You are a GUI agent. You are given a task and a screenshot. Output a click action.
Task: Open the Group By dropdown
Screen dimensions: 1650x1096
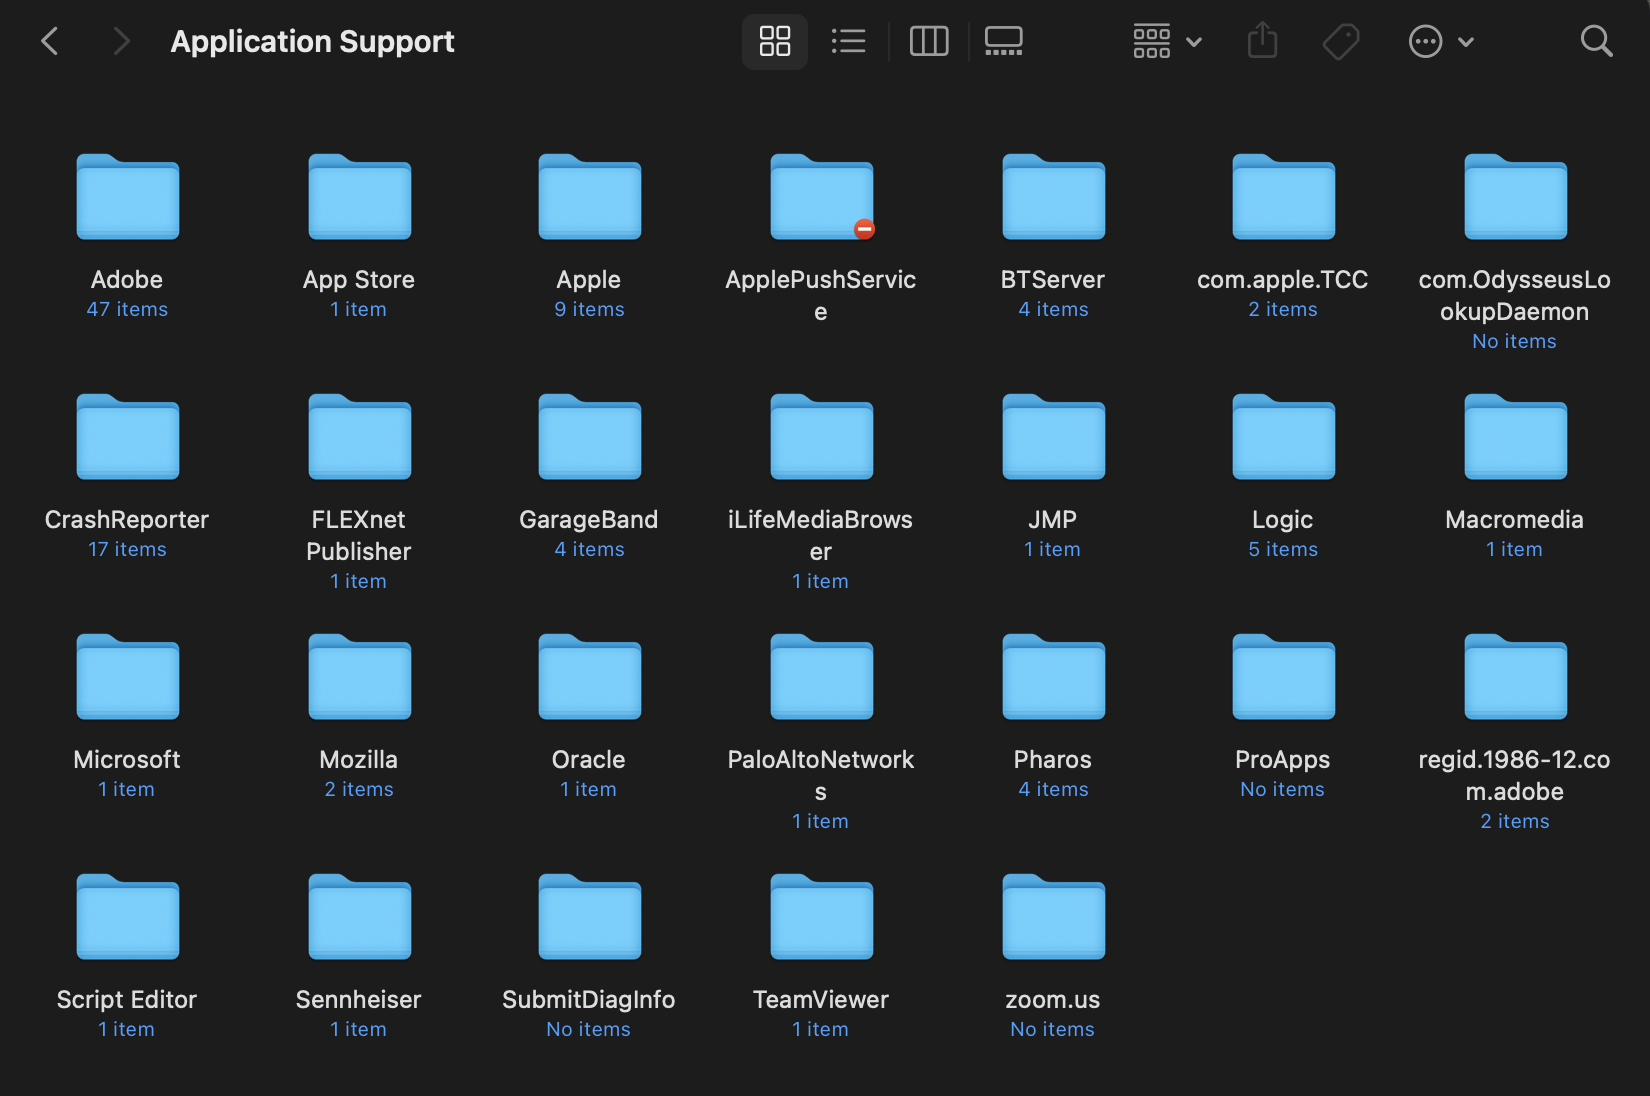(x=1167, y=41)
